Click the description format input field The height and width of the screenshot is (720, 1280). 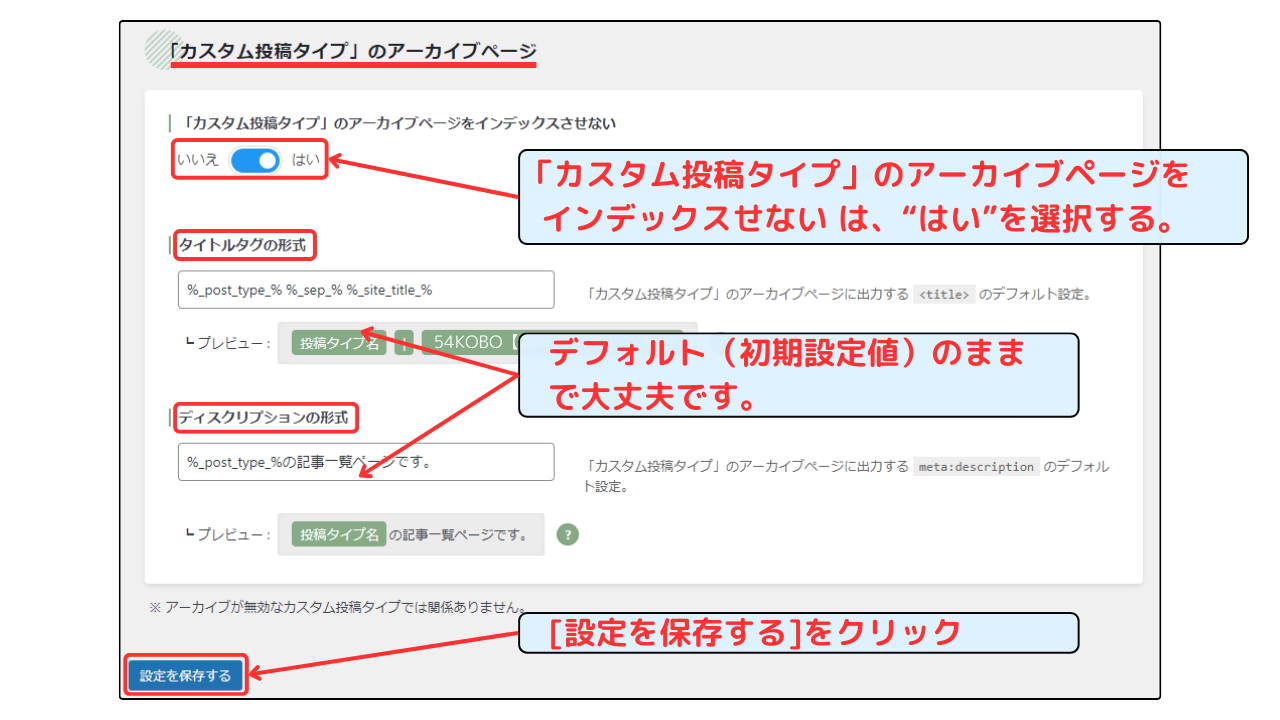coord(366,462)
